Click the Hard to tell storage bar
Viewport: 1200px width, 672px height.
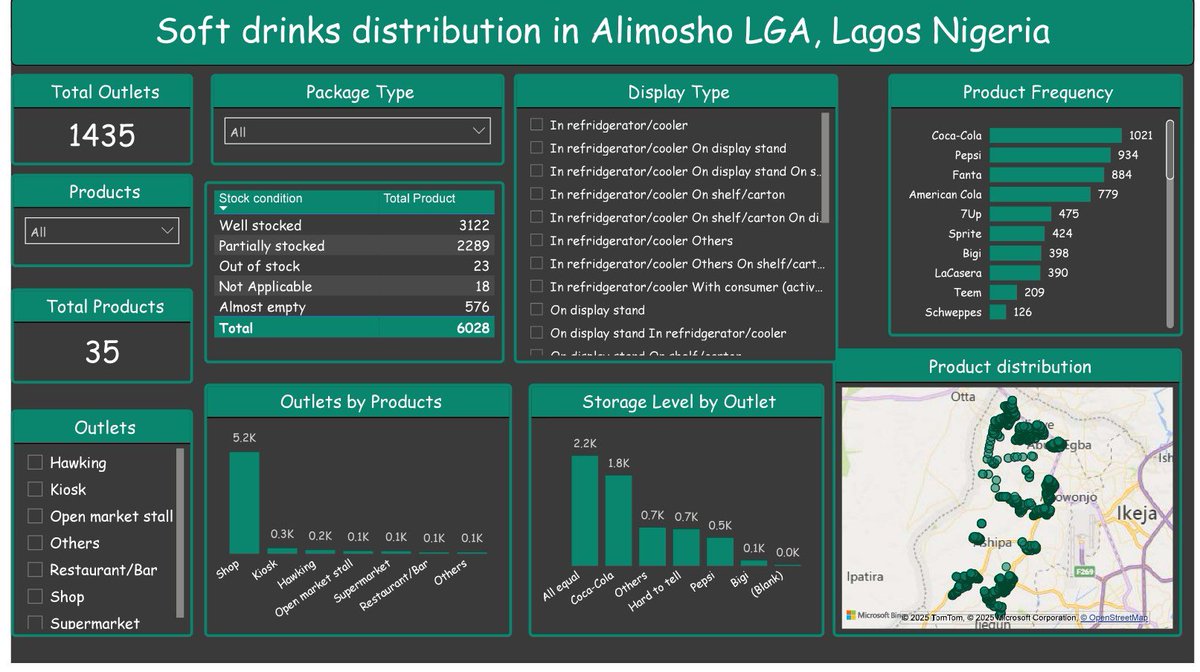pyautogui.click(x=686, y=548)
